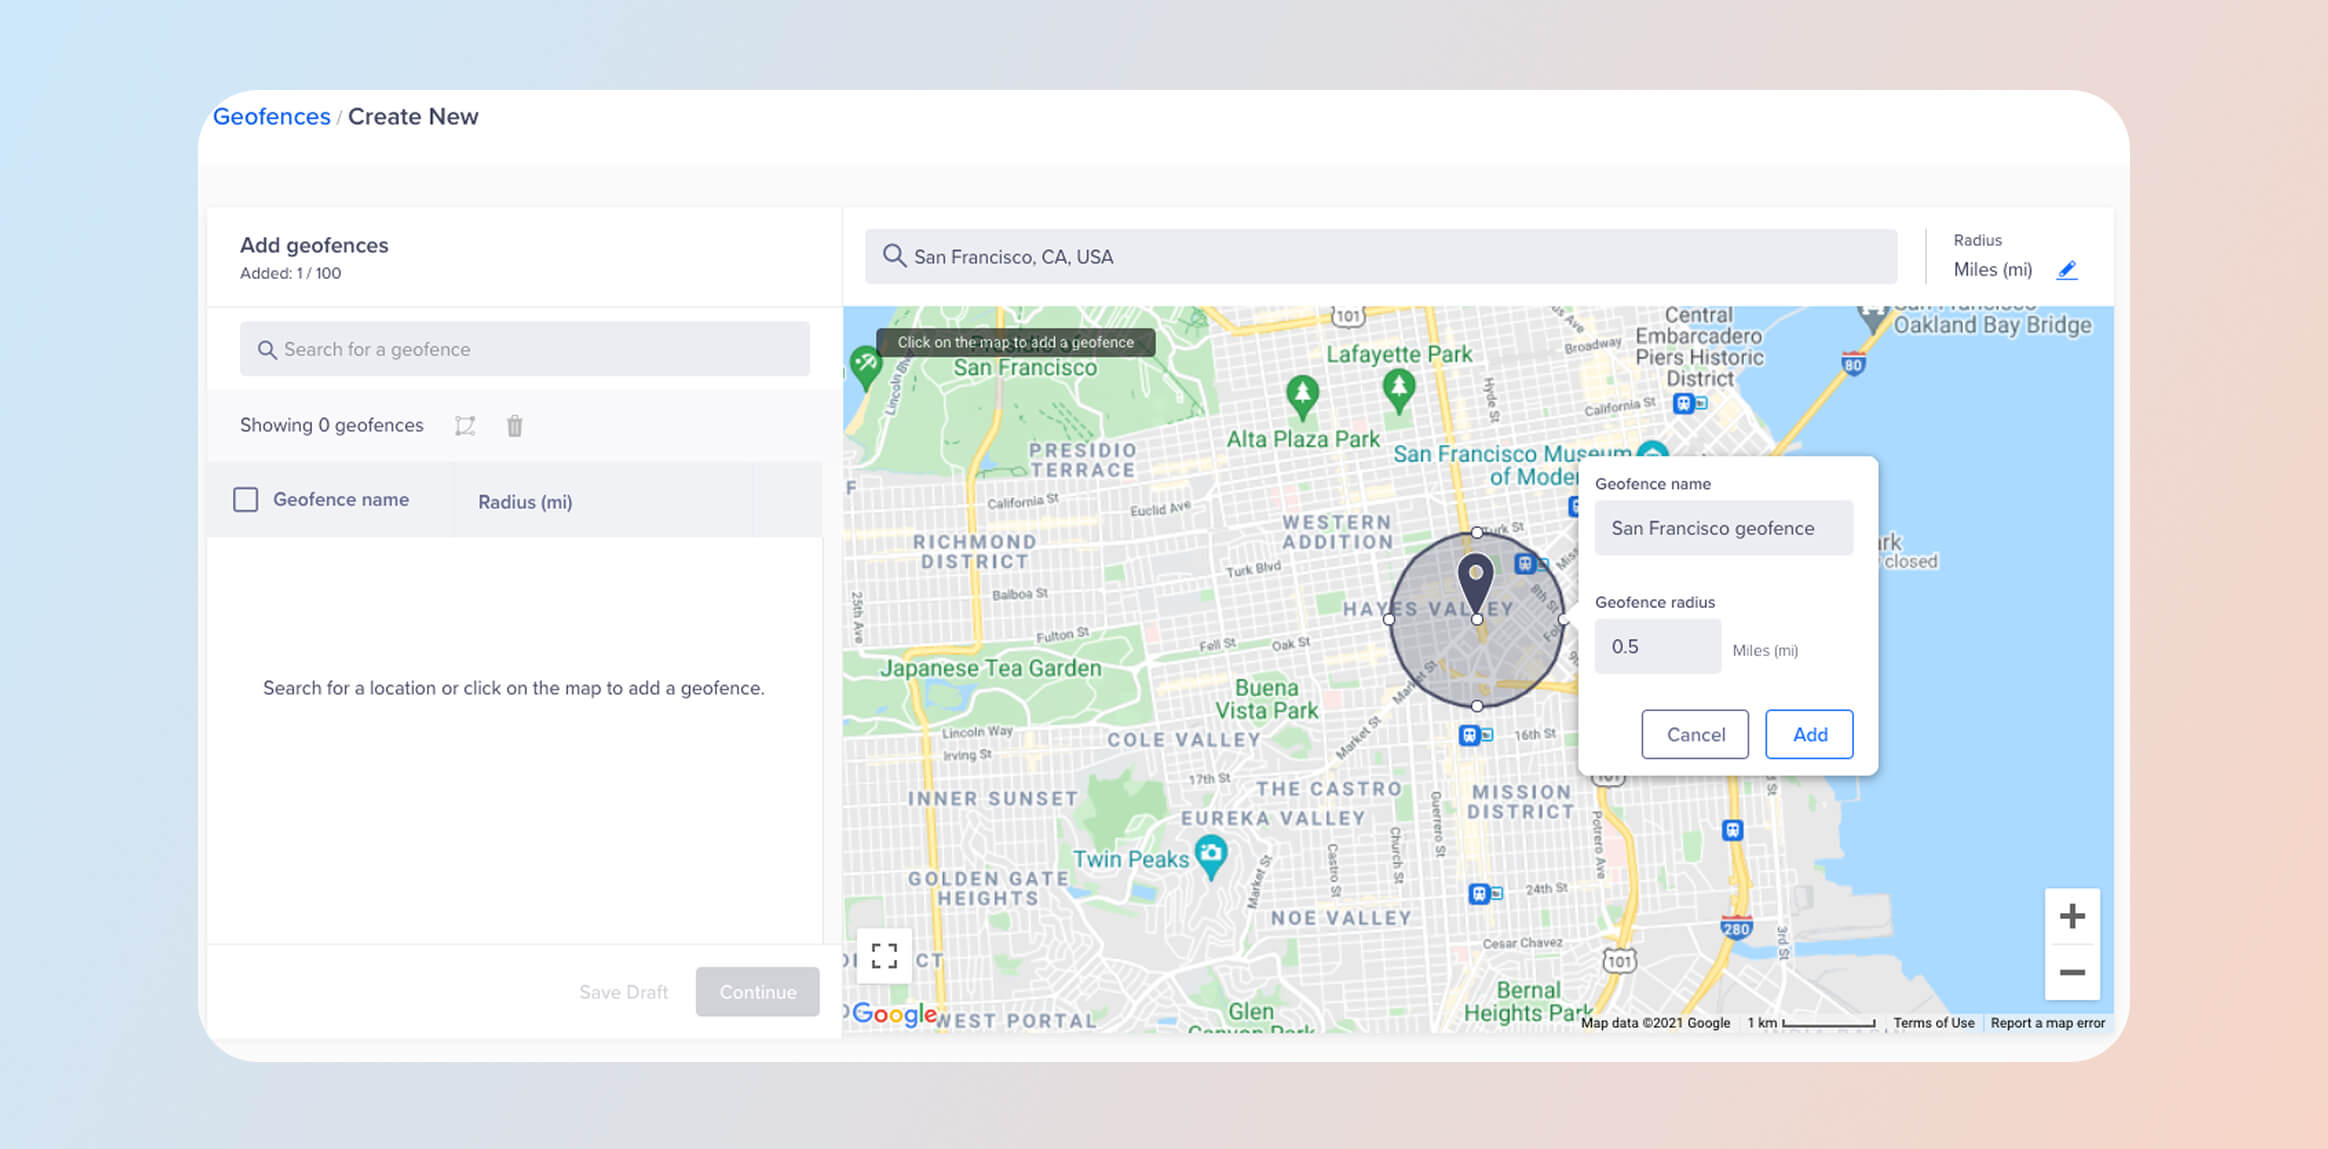Viewport: 2328px width, 1149px height.
Task: Select the polygon geofence drawing tool
Action: [x=465, y=425]
